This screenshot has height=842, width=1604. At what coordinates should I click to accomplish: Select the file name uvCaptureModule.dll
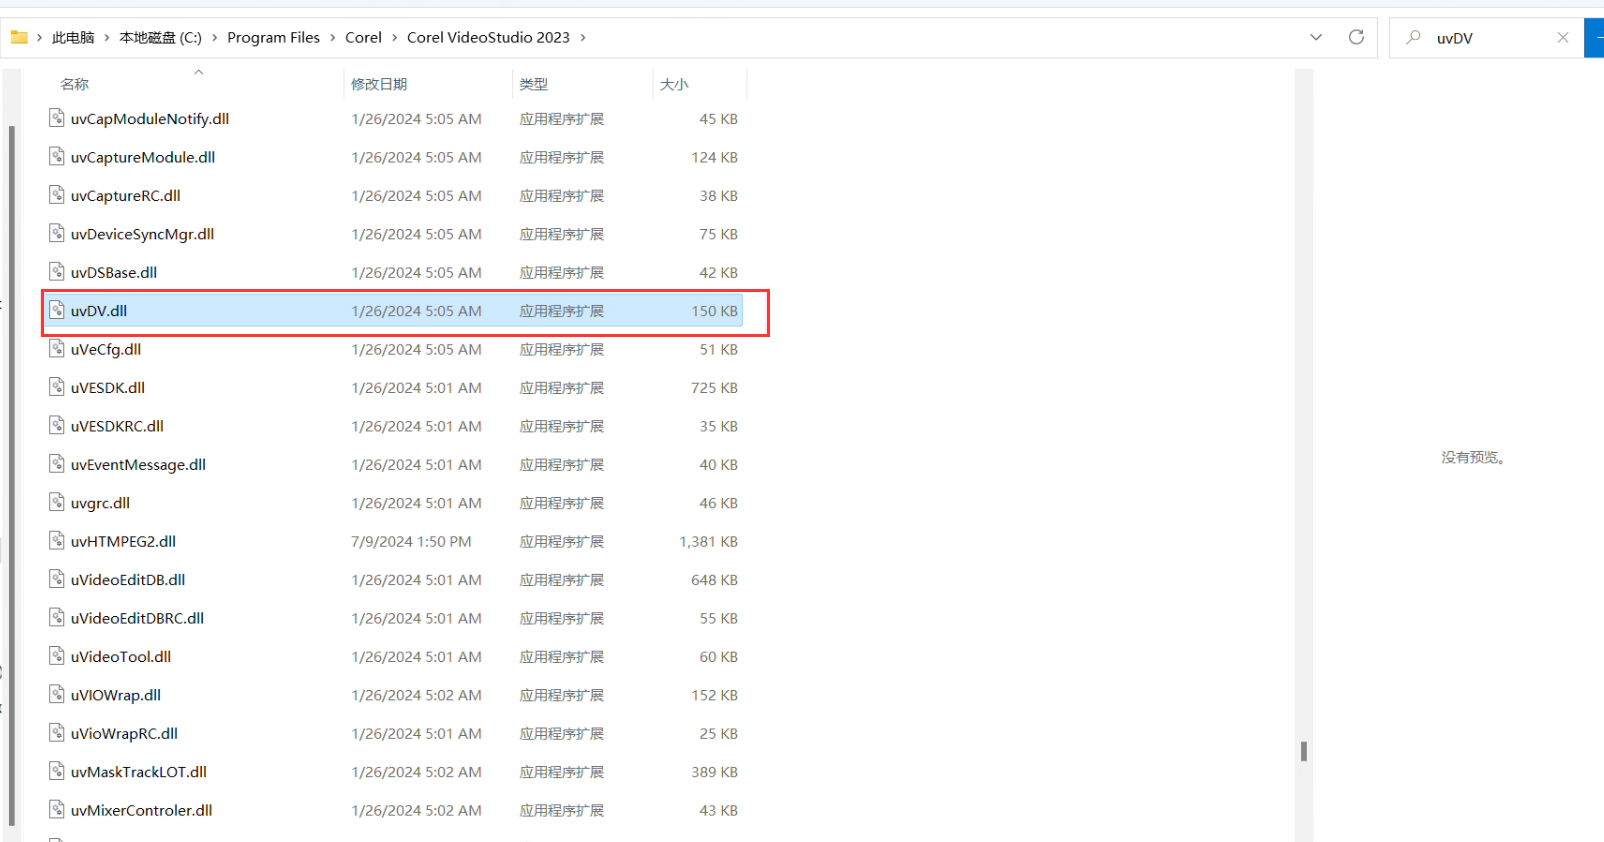pos(143,157)
